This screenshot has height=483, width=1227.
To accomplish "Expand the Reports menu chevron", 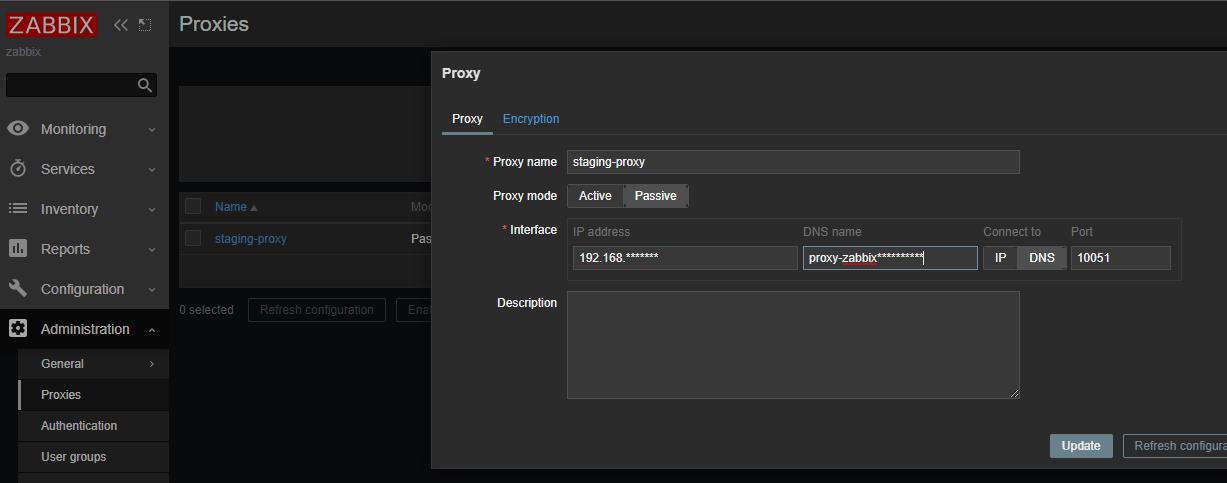I will tap(152, 249).
